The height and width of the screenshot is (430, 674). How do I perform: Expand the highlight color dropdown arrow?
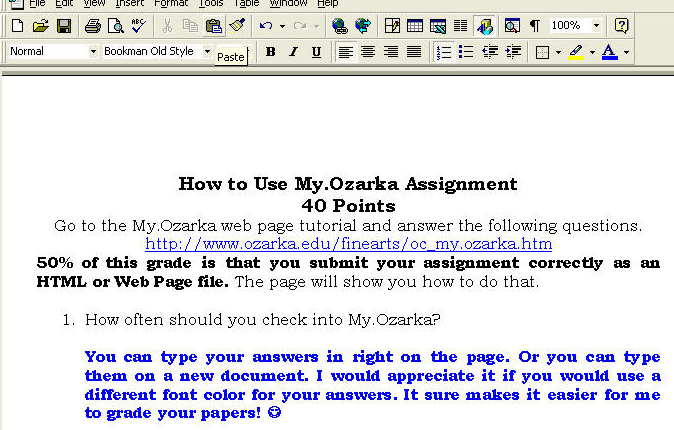tap(592, 52)
